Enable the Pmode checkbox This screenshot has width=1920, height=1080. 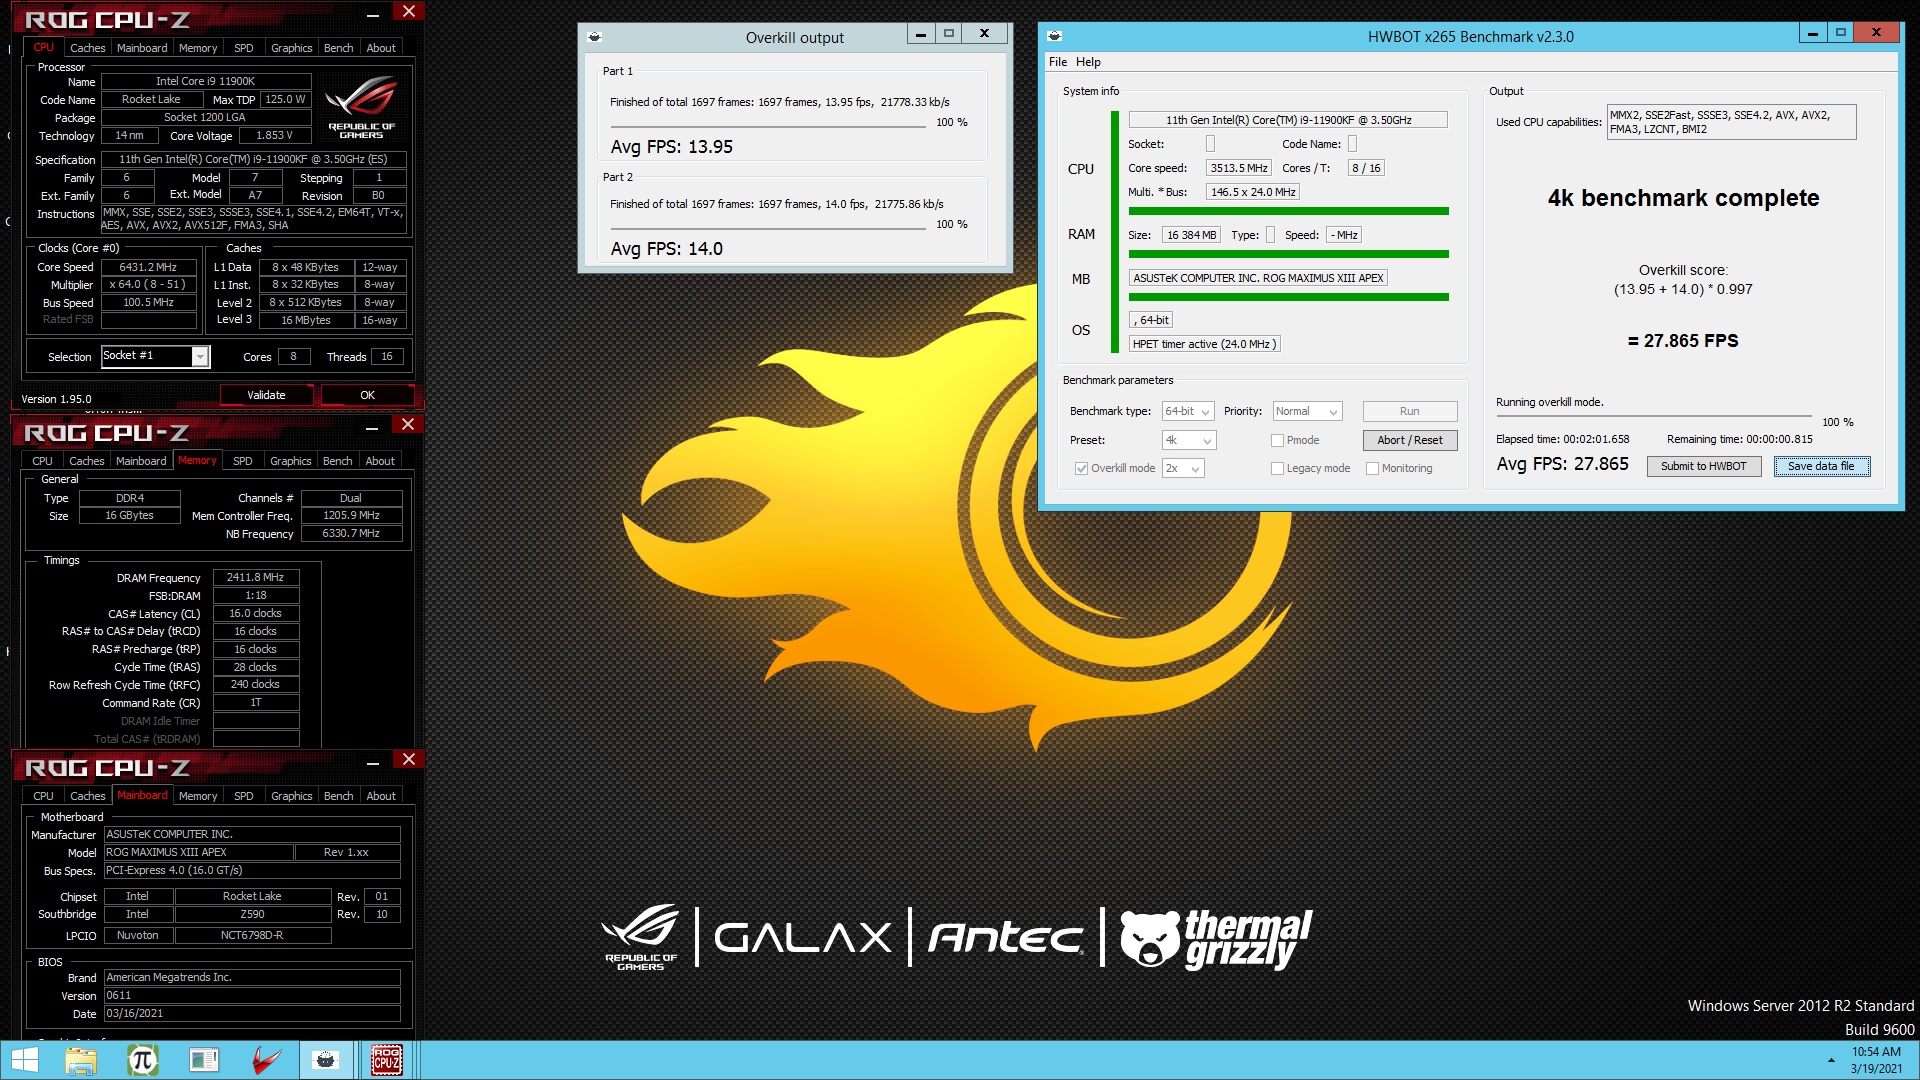(x=1277, y=440)
